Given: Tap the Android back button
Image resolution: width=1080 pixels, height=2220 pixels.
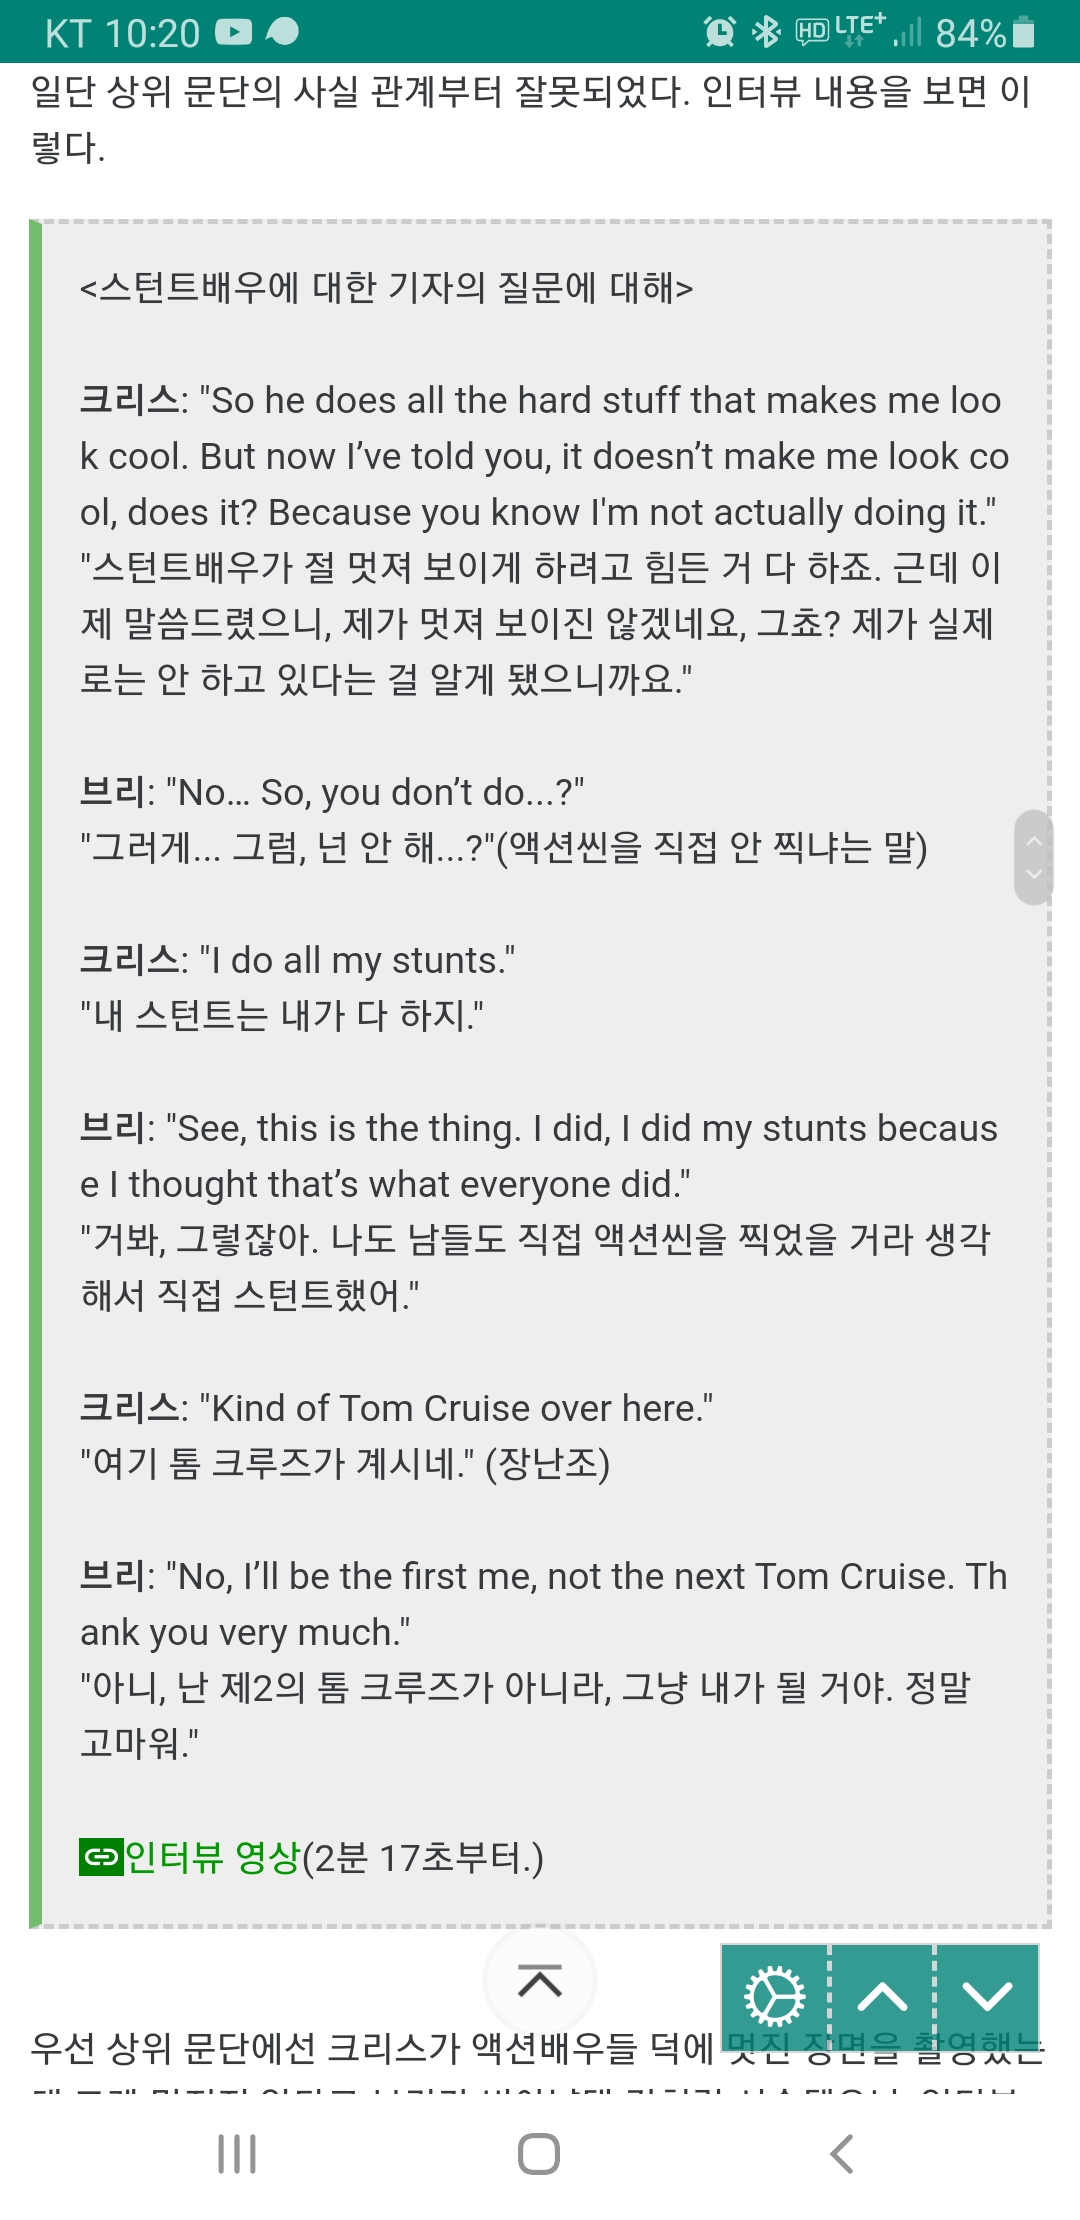Looking at the screenshot, I should click(841, 2153).
